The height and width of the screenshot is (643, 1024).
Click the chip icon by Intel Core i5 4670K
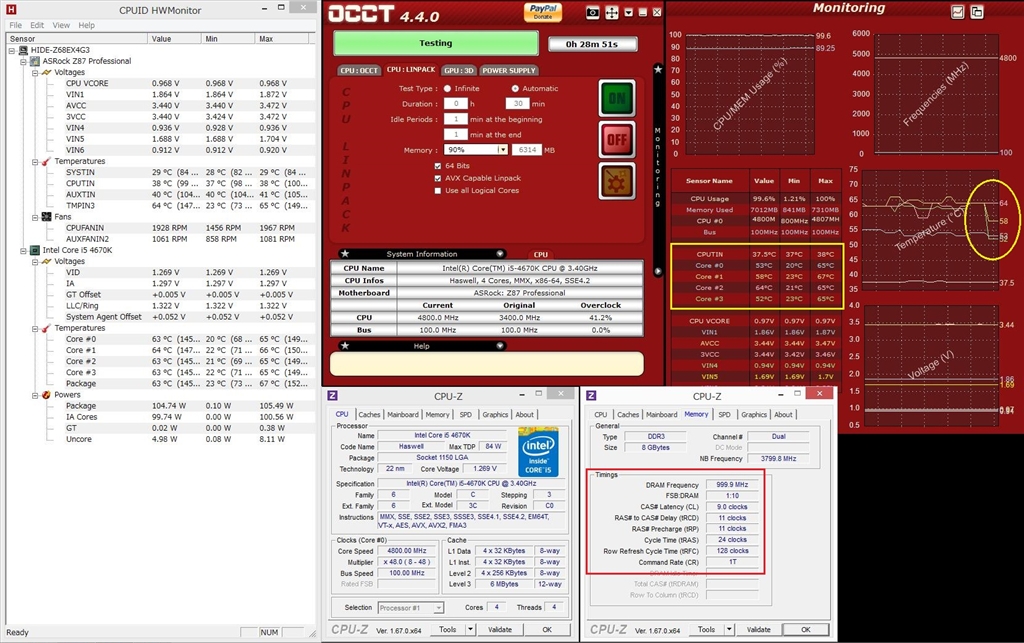pyautogui.click(x=35, y=250)
